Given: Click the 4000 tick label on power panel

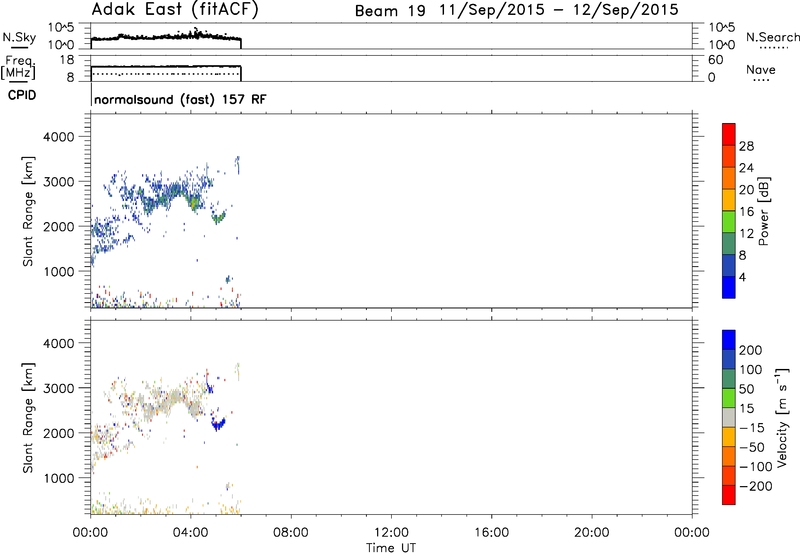Looking at the screenshot, I should point(59,137).
